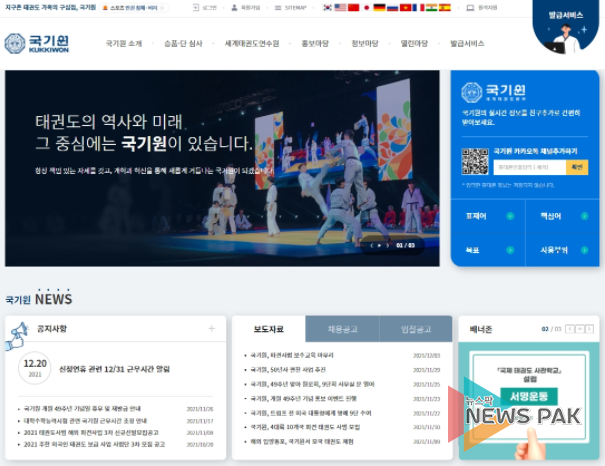Switch language using the United States flag
This screenshot has width=605, height=466.
coord(340,7)
